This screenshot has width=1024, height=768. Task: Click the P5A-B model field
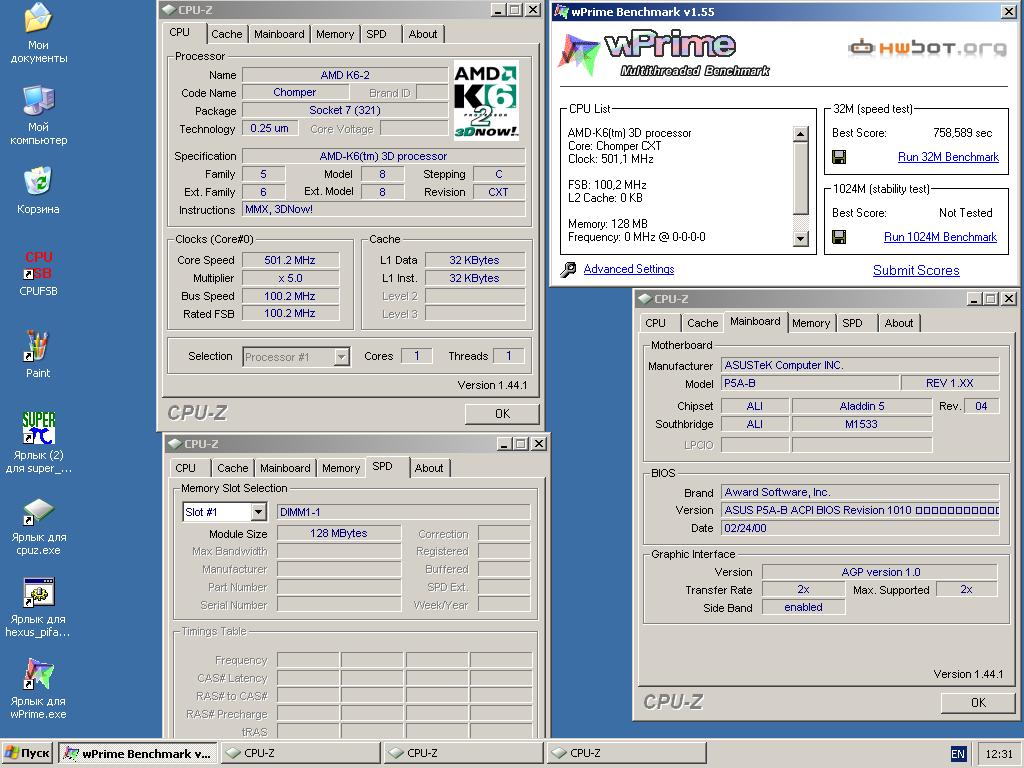click(x=810, y=383)
